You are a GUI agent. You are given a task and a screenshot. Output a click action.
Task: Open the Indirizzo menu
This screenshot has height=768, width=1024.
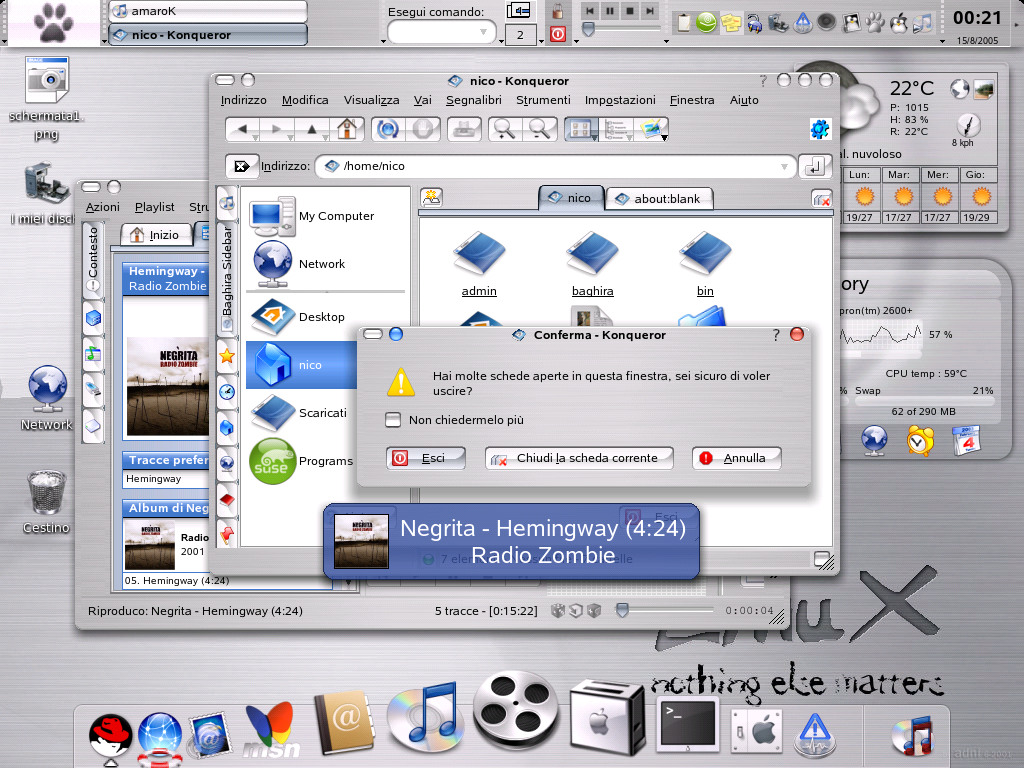(x=244, y=100)
